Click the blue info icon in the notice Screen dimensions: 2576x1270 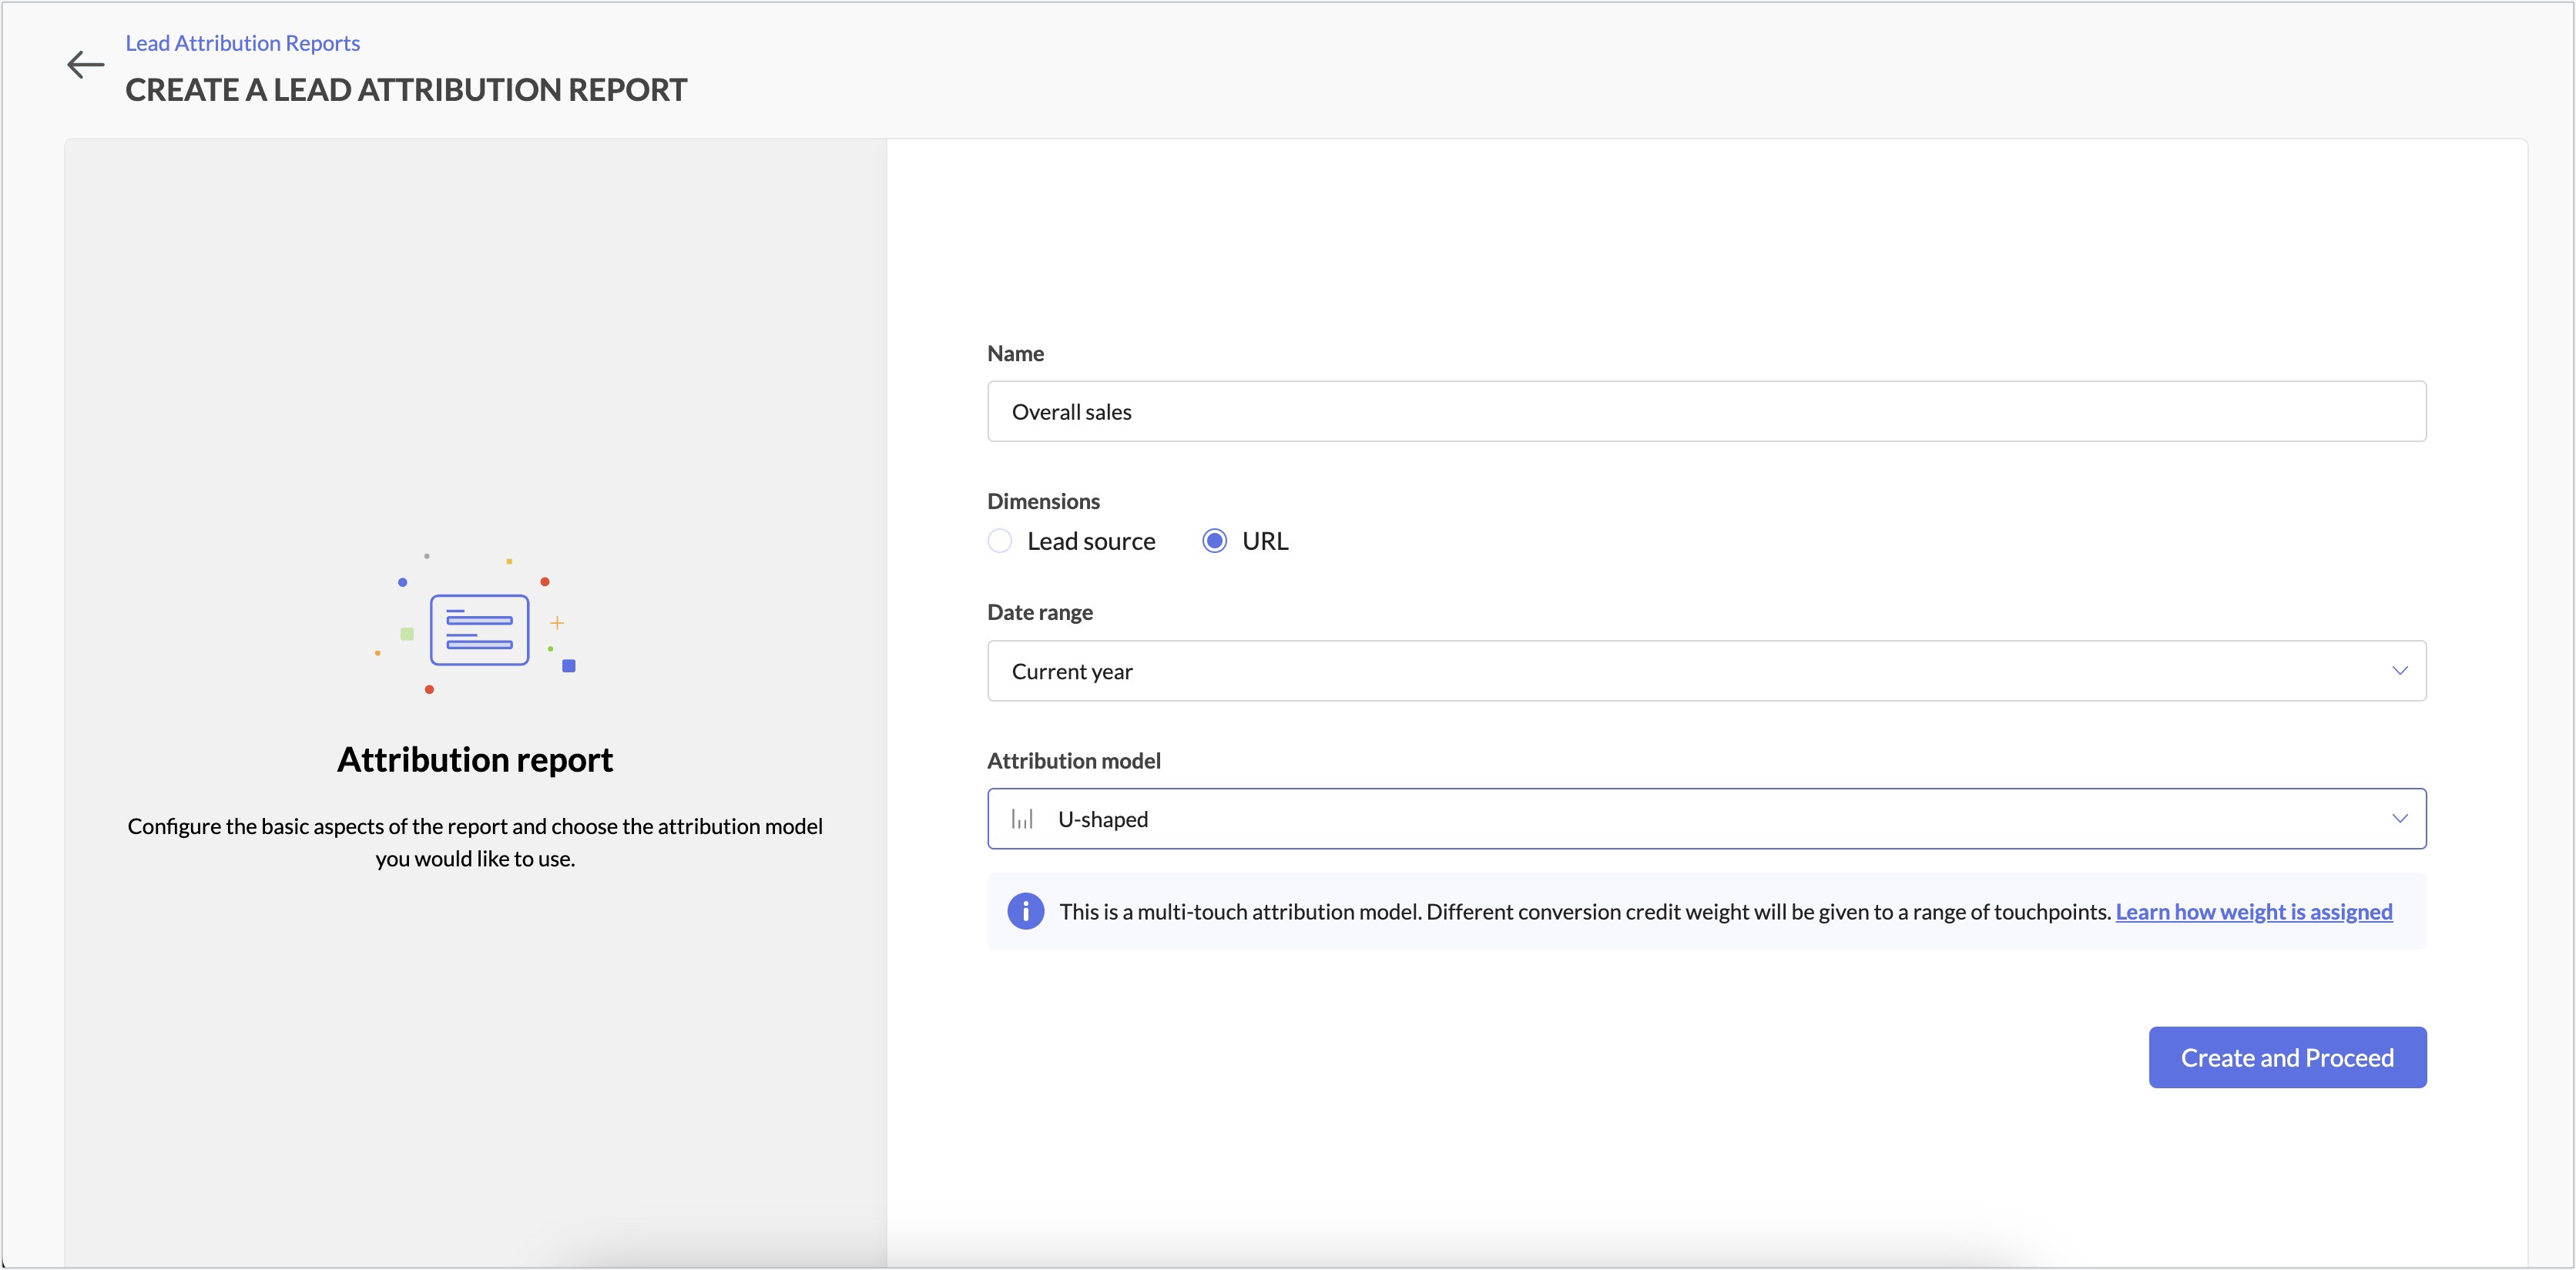click(1025, 911)
